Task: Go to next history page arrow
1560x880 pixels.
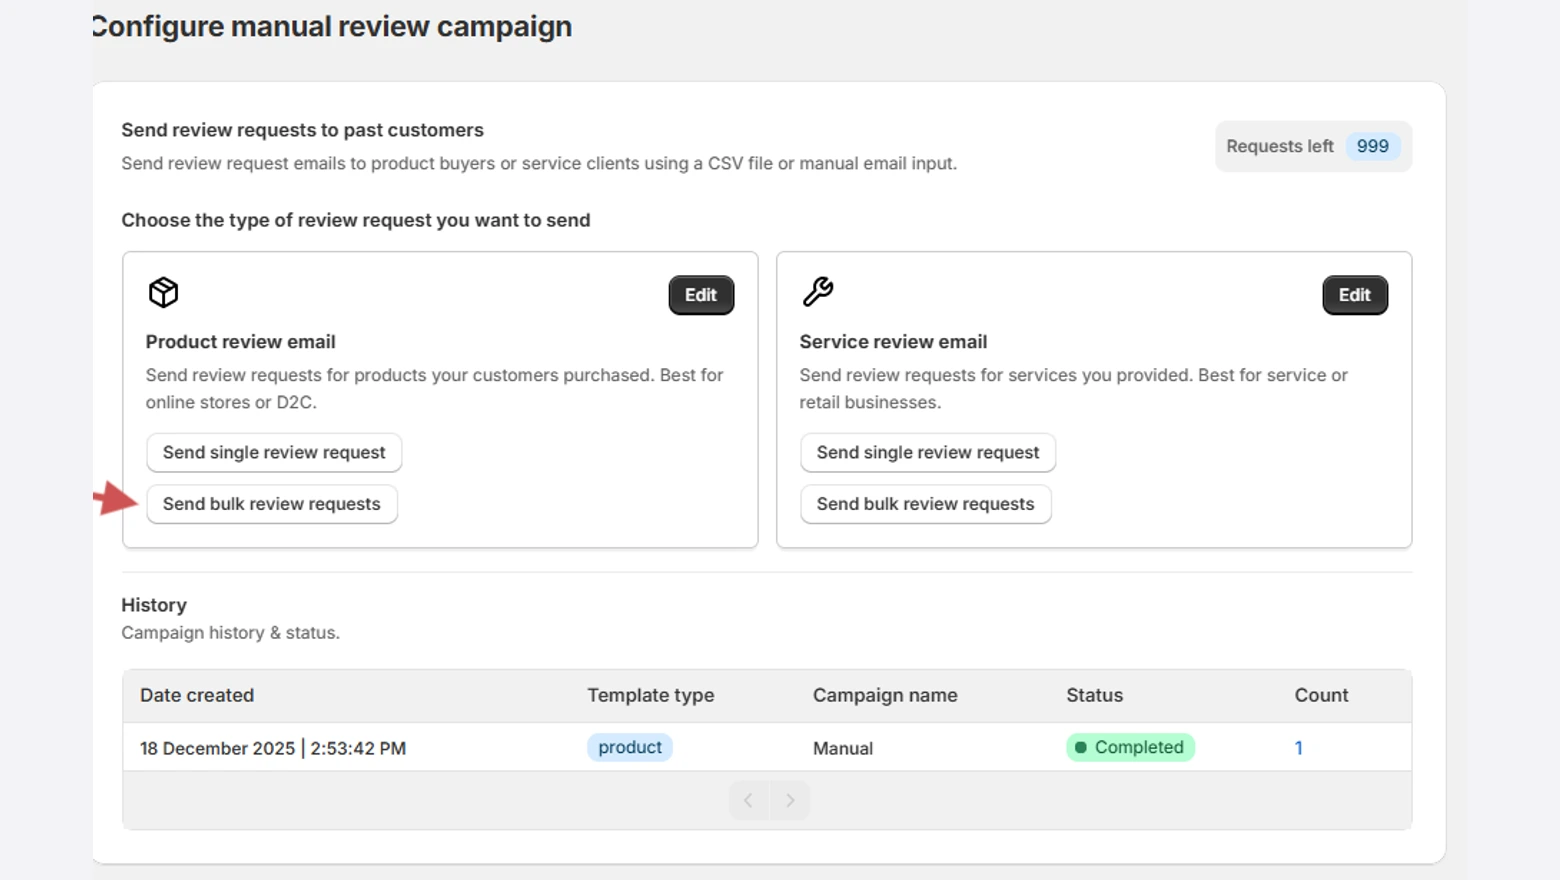Action: [x=790, y=800]
